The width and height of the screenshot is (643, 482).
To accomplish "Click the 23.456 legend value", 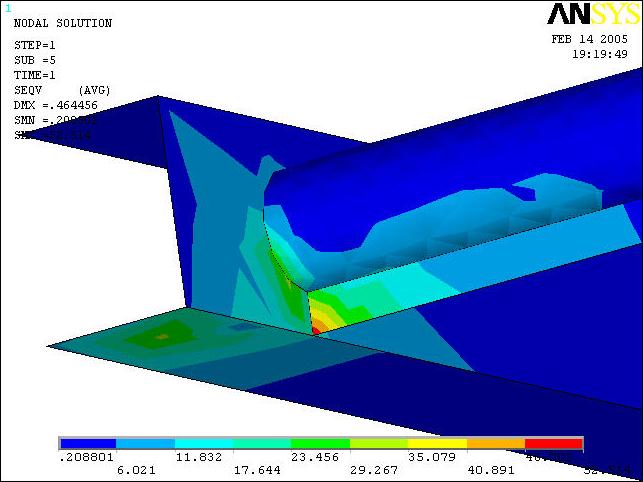I will (320, 457).
